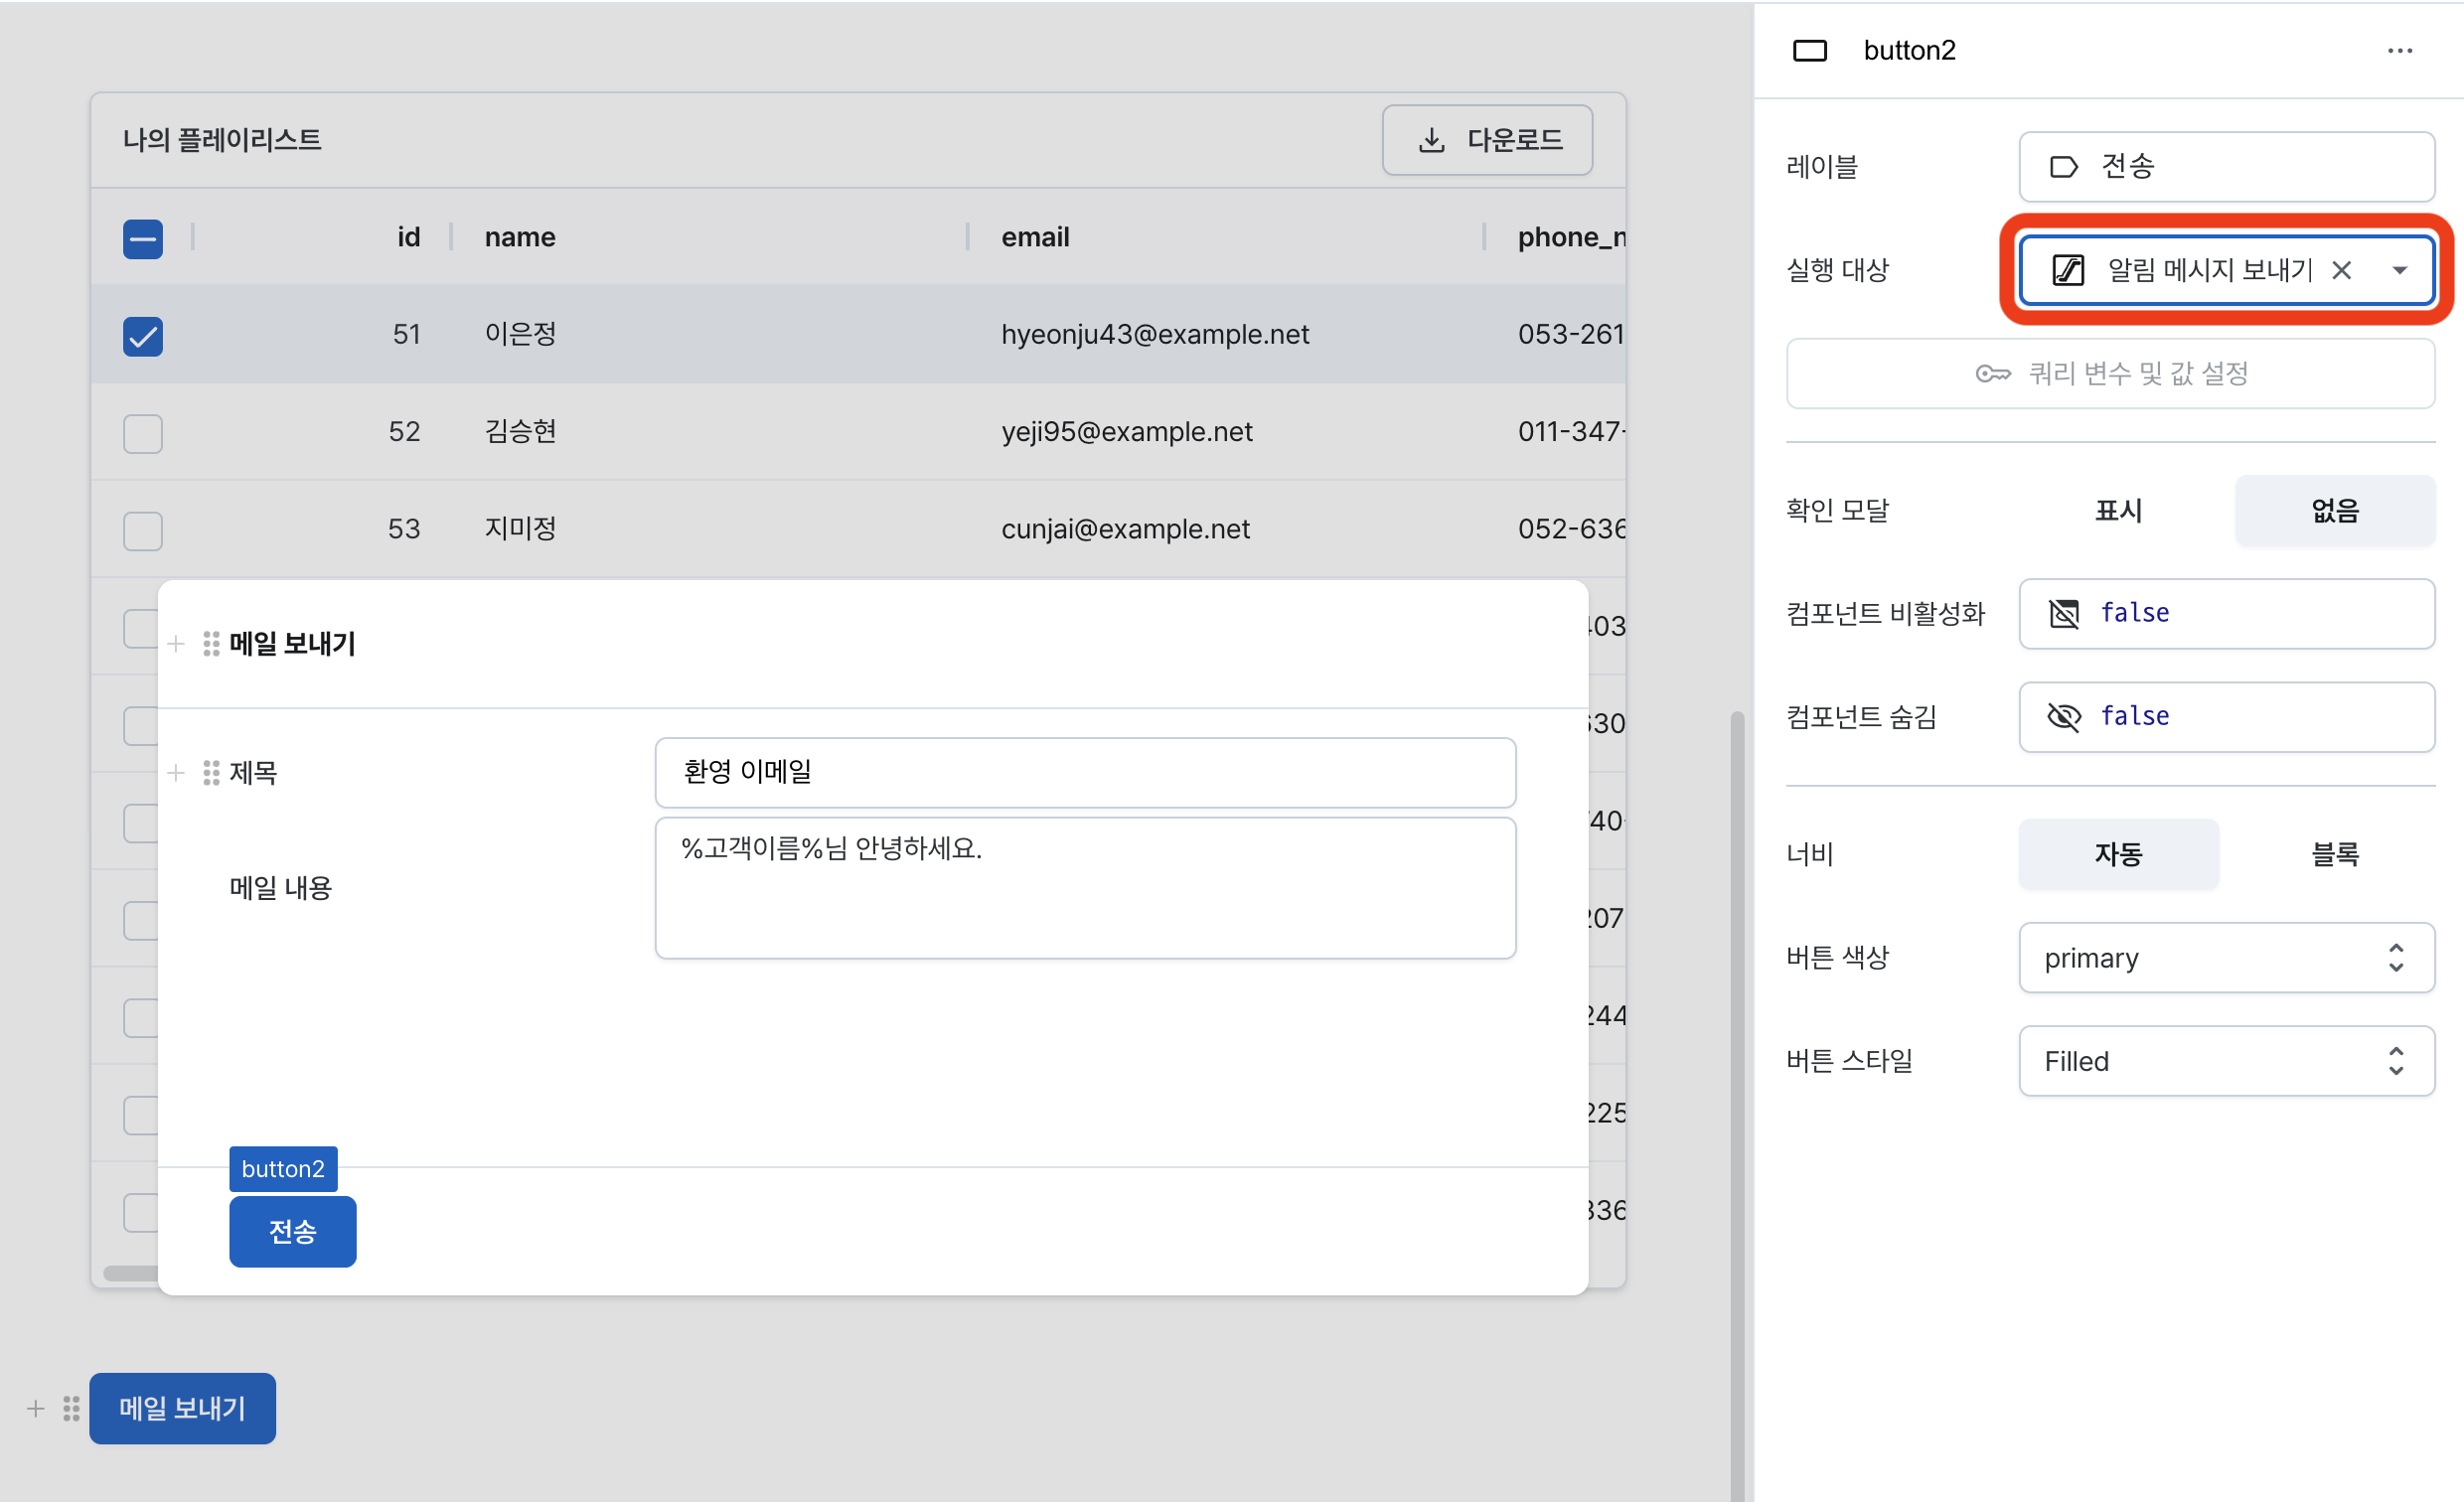
Task: Click the plus icon next to 제목
Action: (x=176, y=773)
